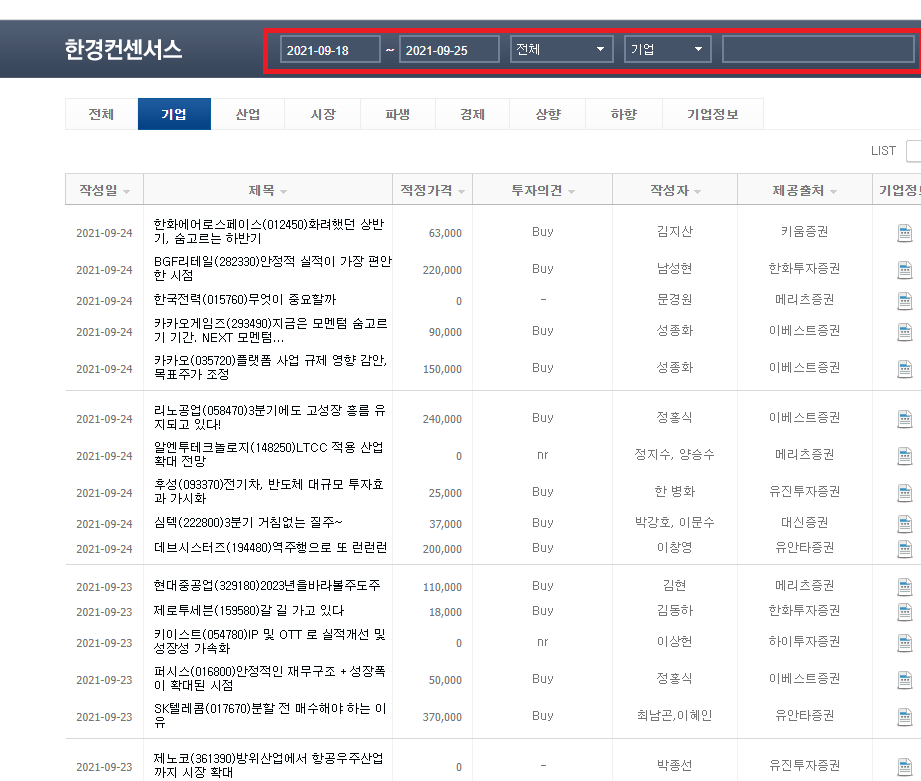Switch to the 시장 tab
Image resolution: width=921 pixels, height=781 pixels.
coord(322,114)
